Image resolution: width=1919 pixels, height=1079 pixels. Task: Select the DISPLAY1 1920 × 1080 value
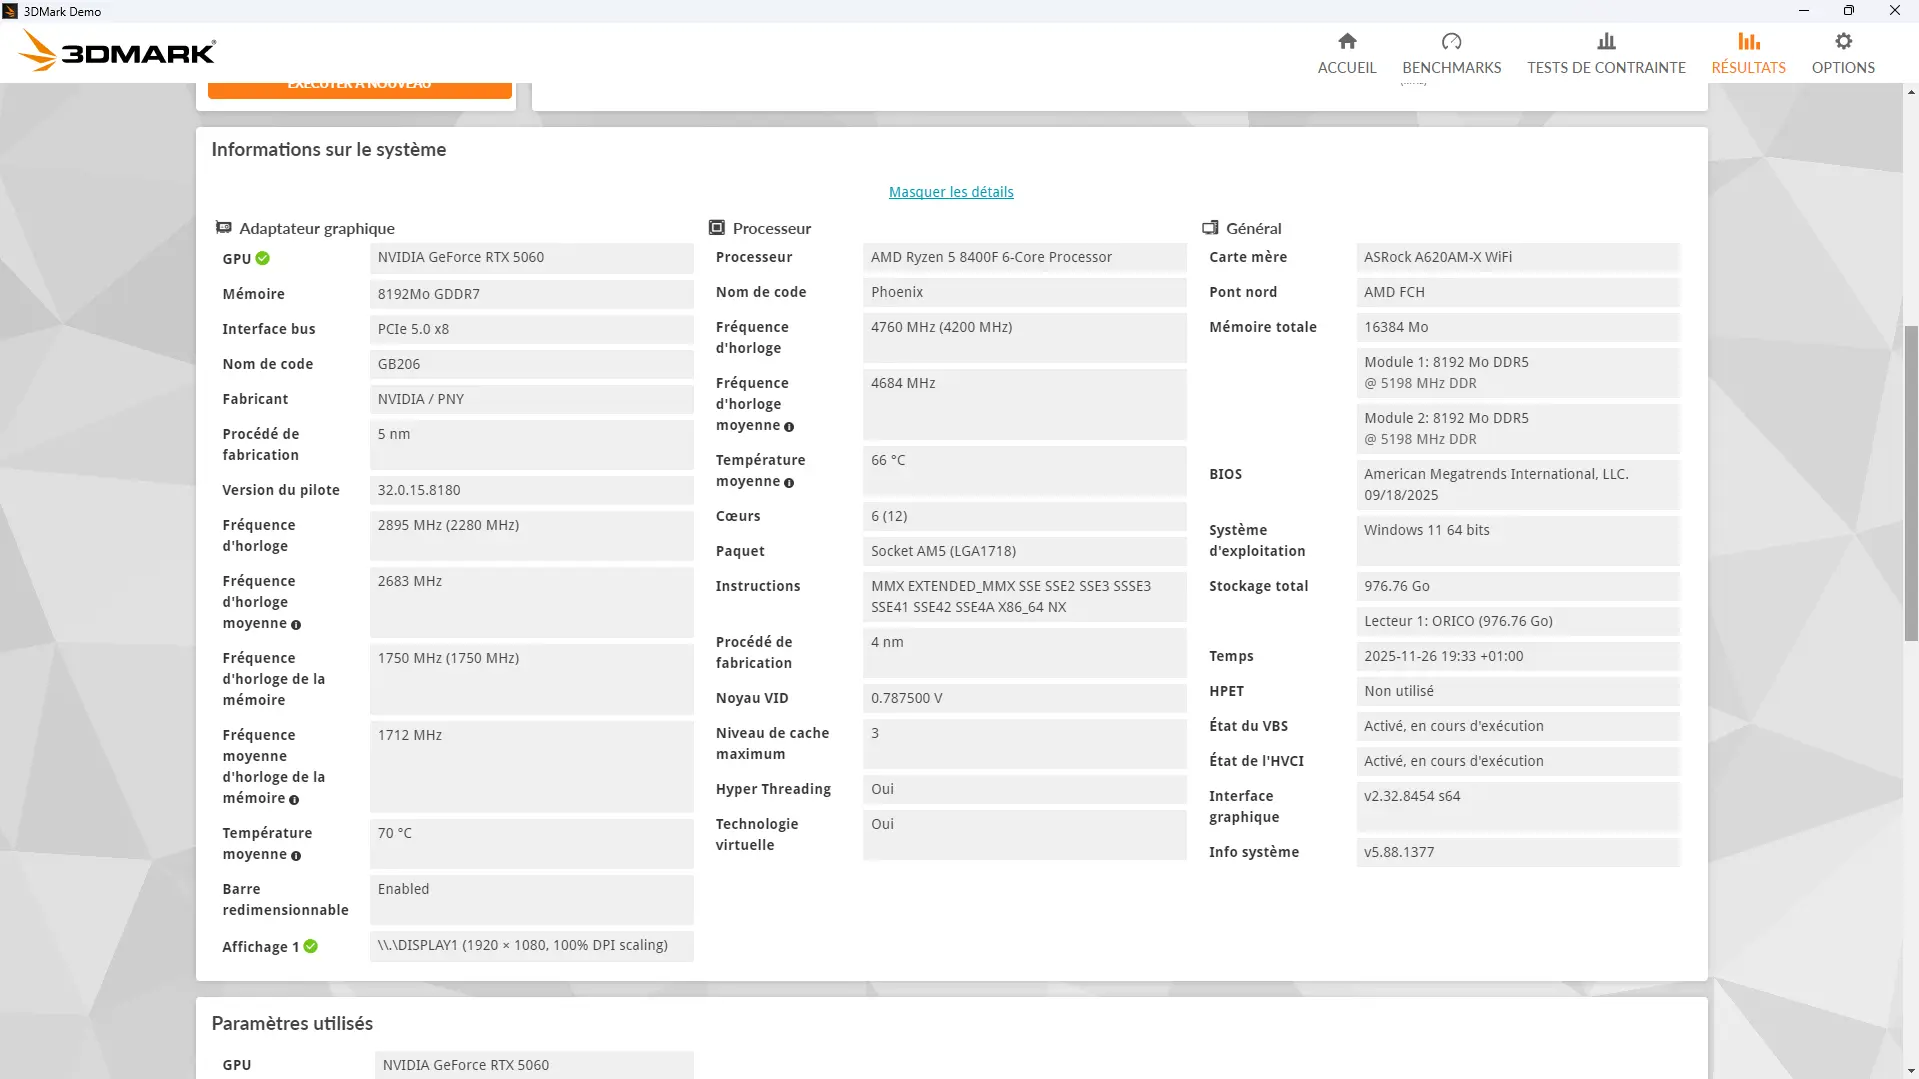click(x=531, y=946)
